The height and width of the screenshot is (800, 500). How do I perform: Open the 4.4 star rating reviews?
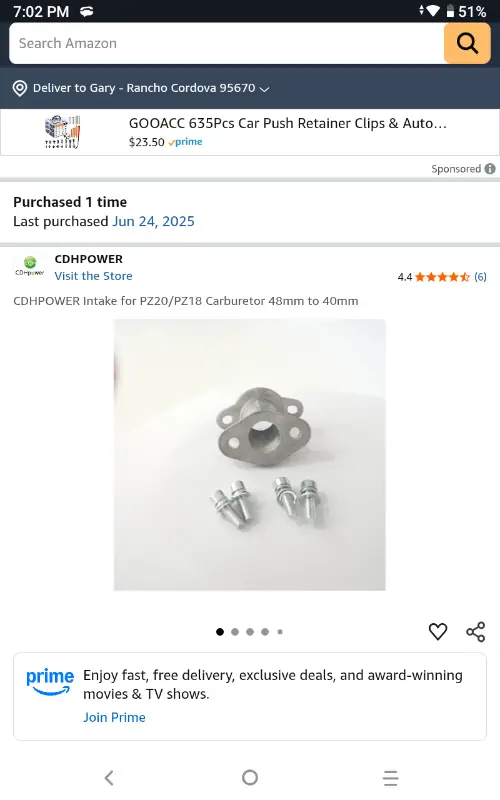pos(442,277)
